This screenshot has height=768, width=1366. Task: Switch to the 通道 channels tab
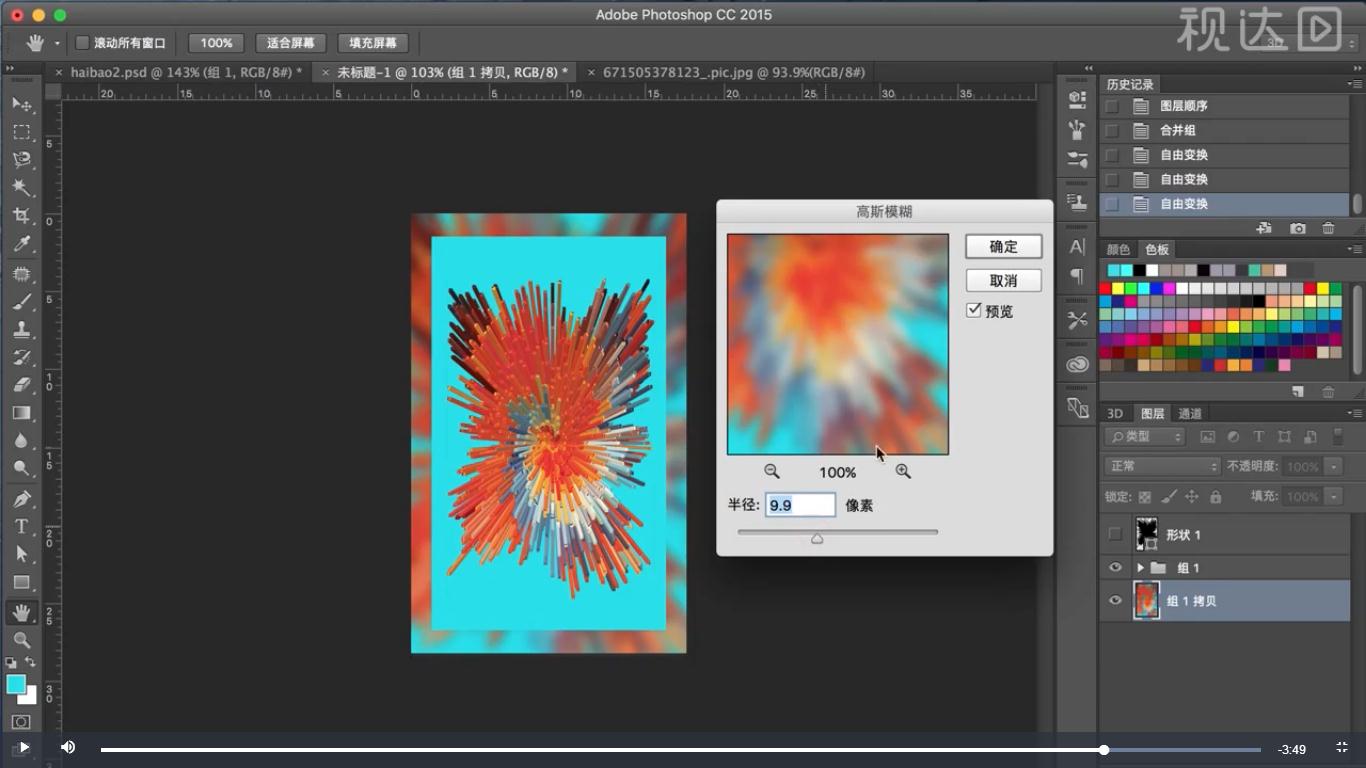(1189, 413)
